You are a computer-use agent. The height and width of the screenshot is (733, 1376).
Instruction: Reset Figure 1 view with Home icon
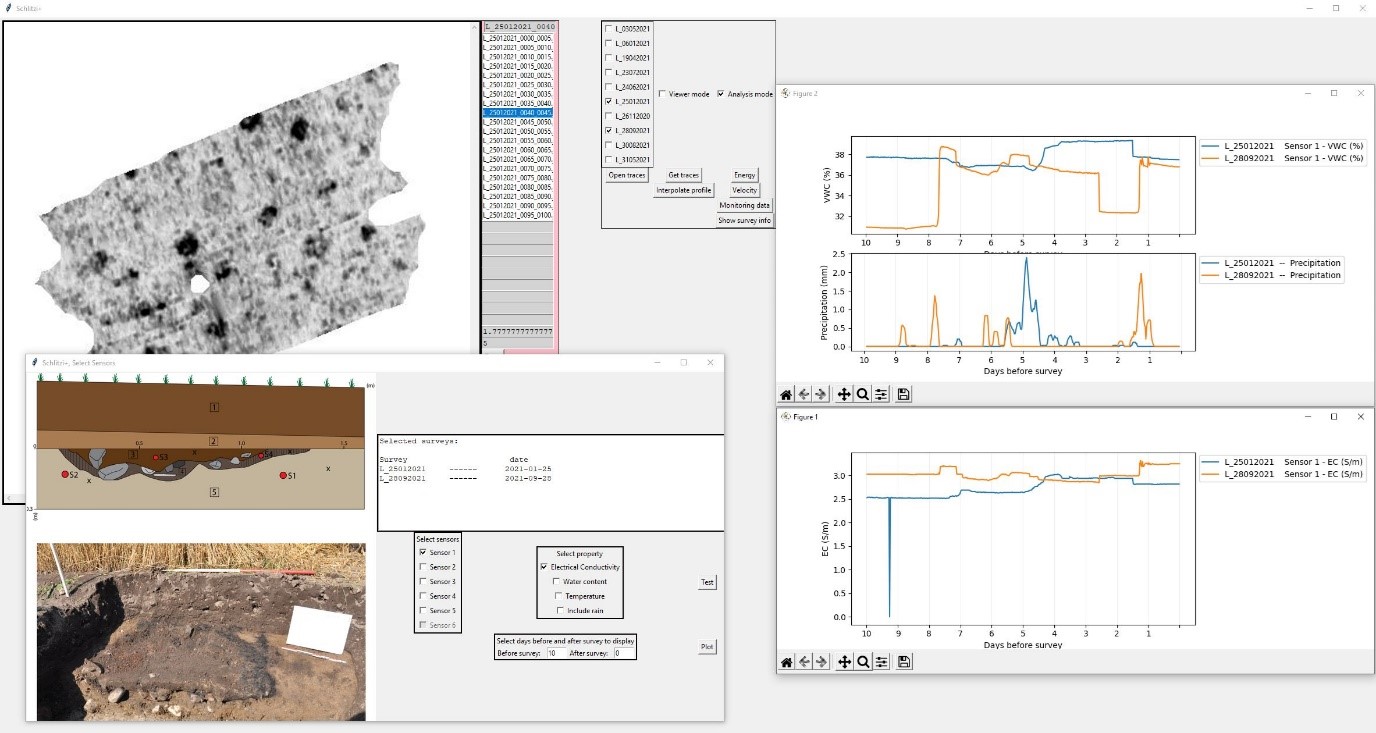(787, 662)
